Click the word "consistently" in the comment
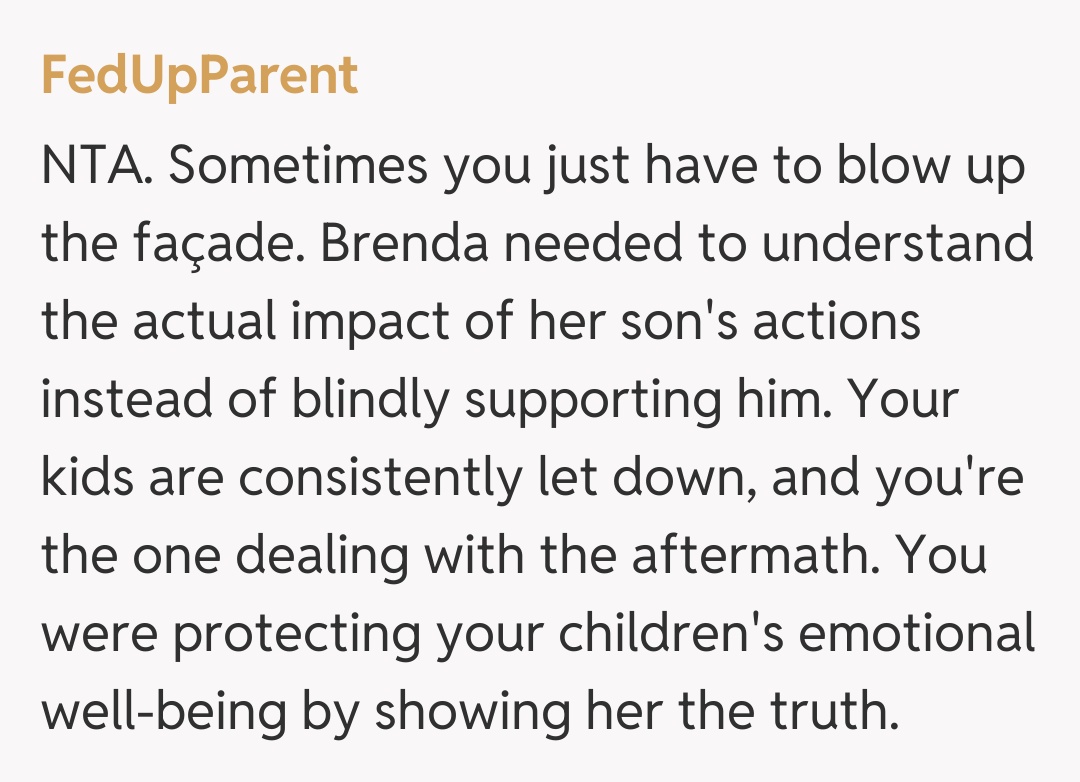The width and height of the screenshot is (1080, 782). point(380,479)
